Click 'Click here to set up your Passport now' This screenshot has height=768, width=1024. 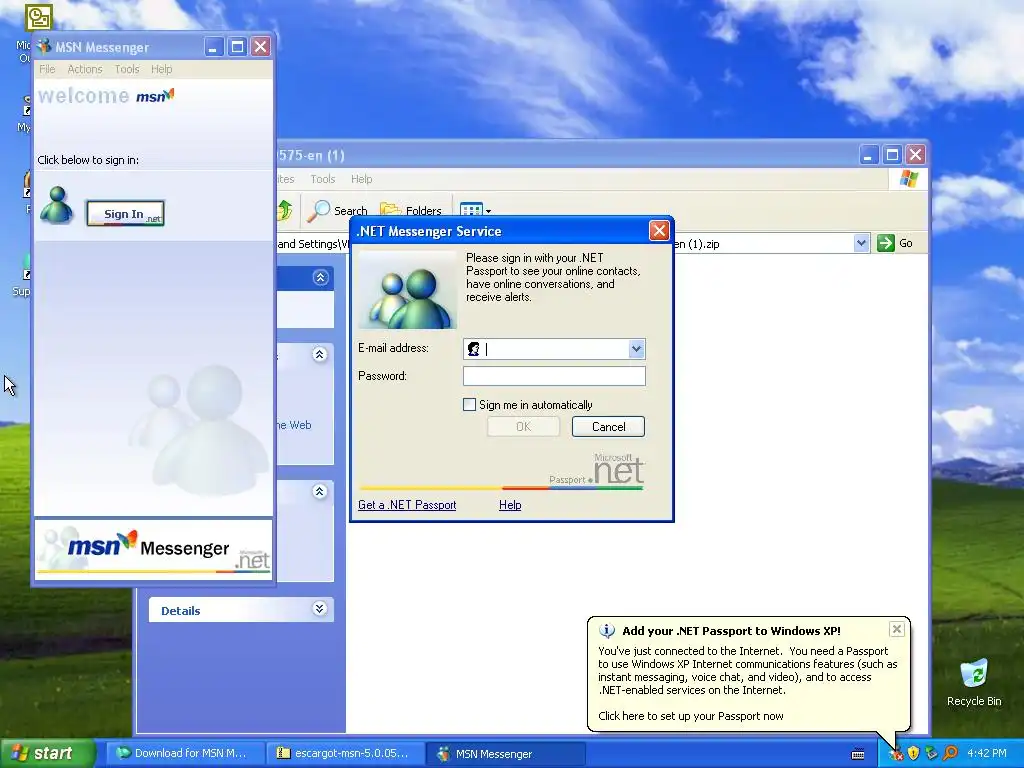point(690,716)
